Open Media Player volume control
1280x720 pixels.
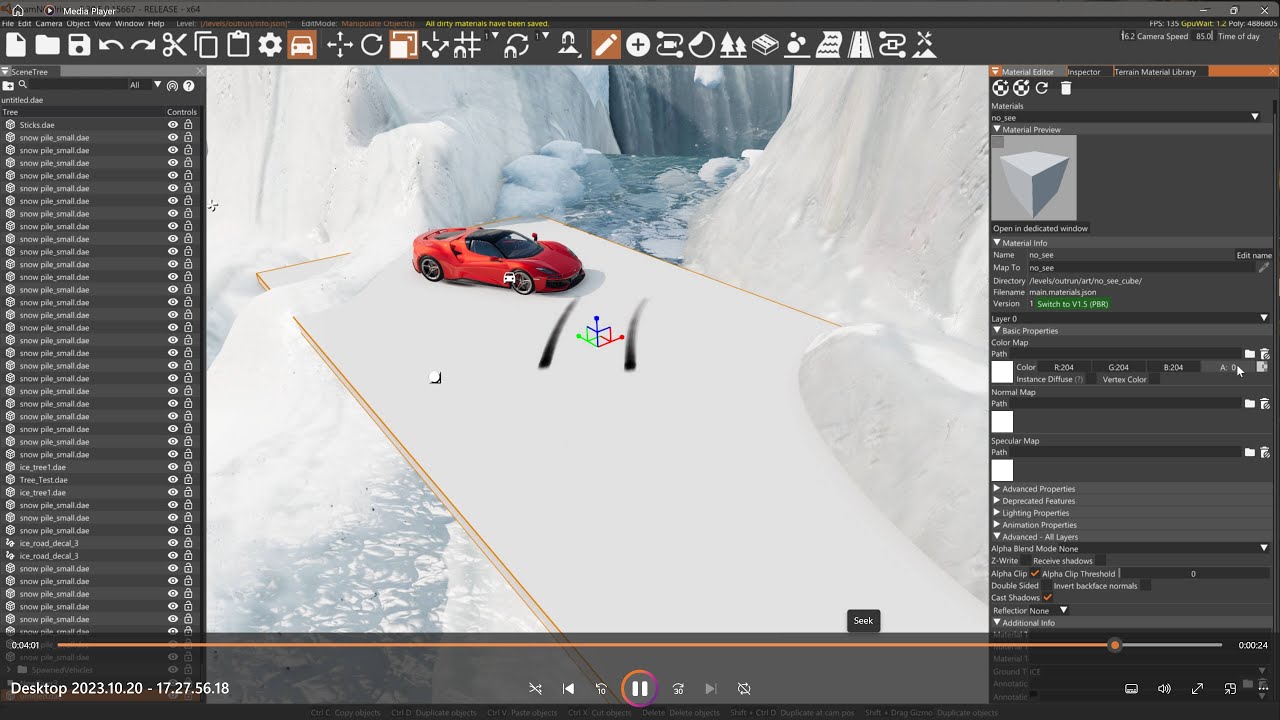point(1164,689)
